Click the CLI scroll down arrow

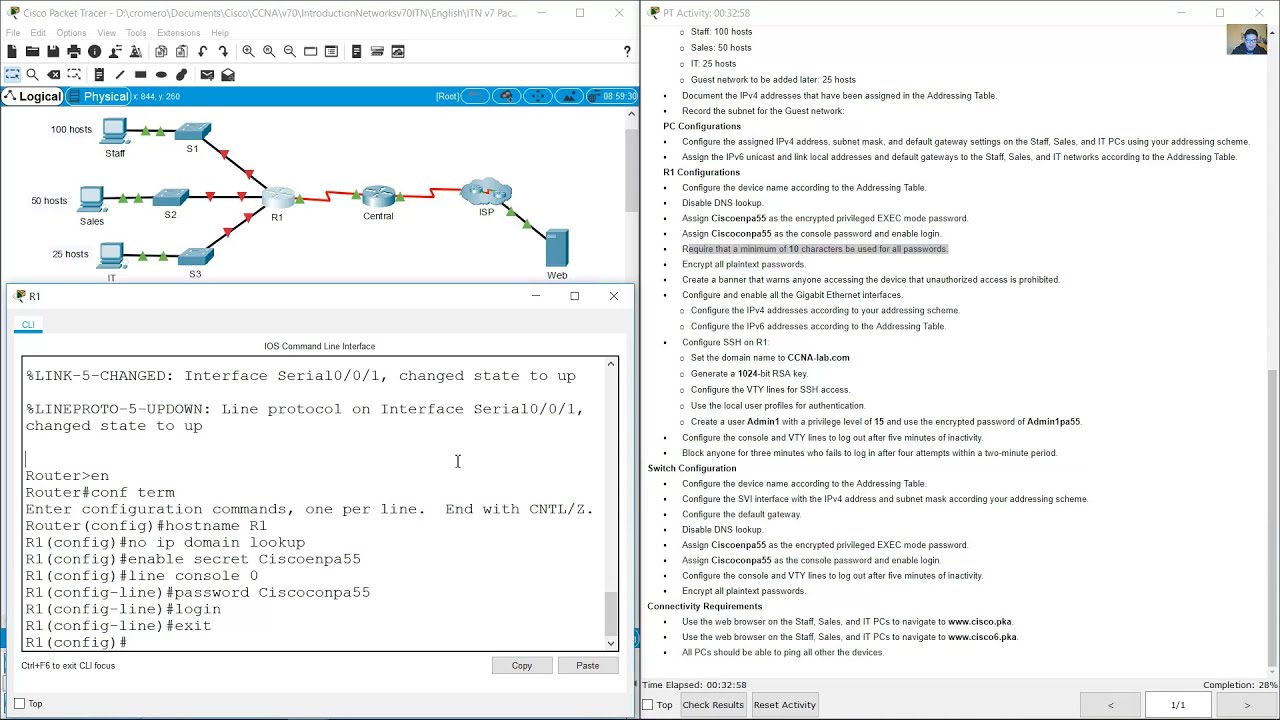coord(610,643)
